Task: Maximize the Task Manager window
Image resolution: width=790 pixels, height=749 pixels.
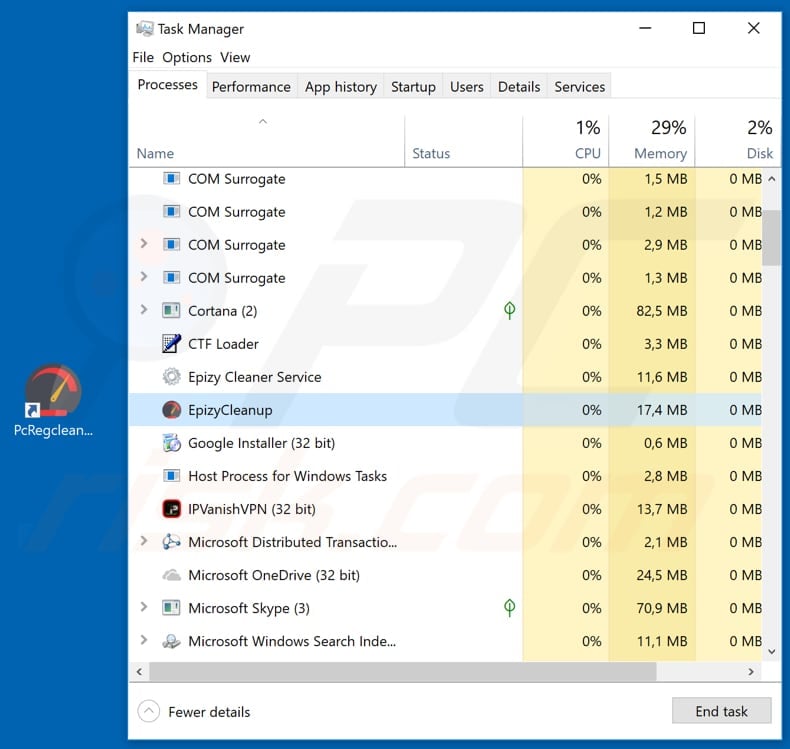Action: [699, 28]
